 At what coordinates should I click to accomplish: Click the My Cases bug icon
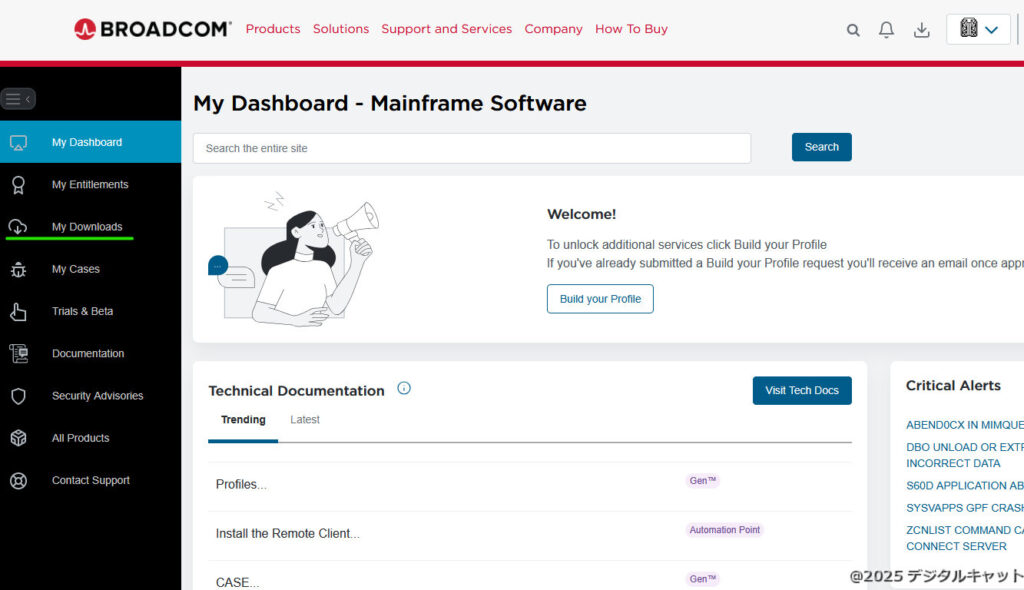[18, 269]
